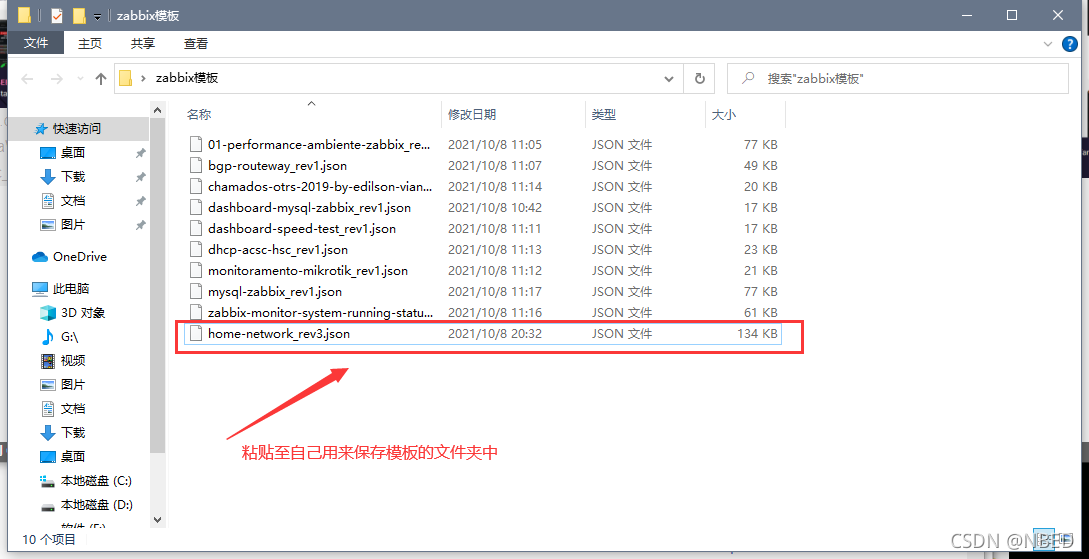
Task: Open 快速访问 in the navigation pane
Action: [x=76, y=128]
